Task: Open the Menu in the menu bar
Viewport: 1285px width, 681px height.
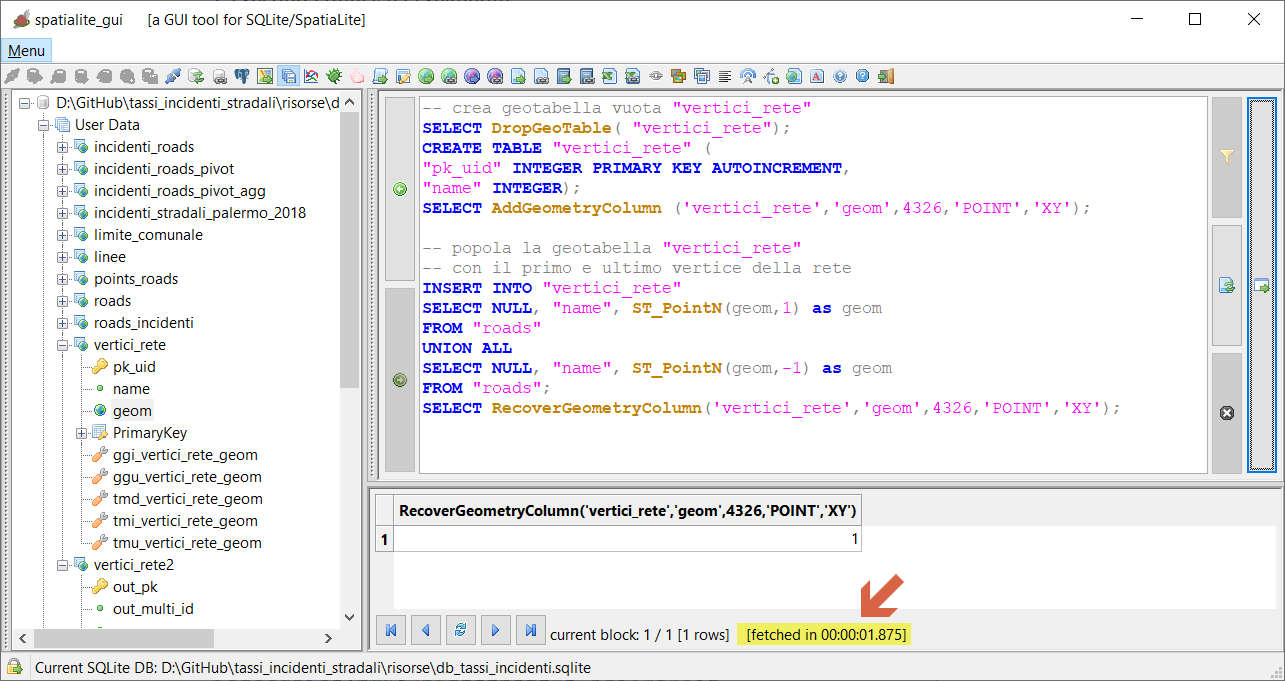Action: click(26, 51)
